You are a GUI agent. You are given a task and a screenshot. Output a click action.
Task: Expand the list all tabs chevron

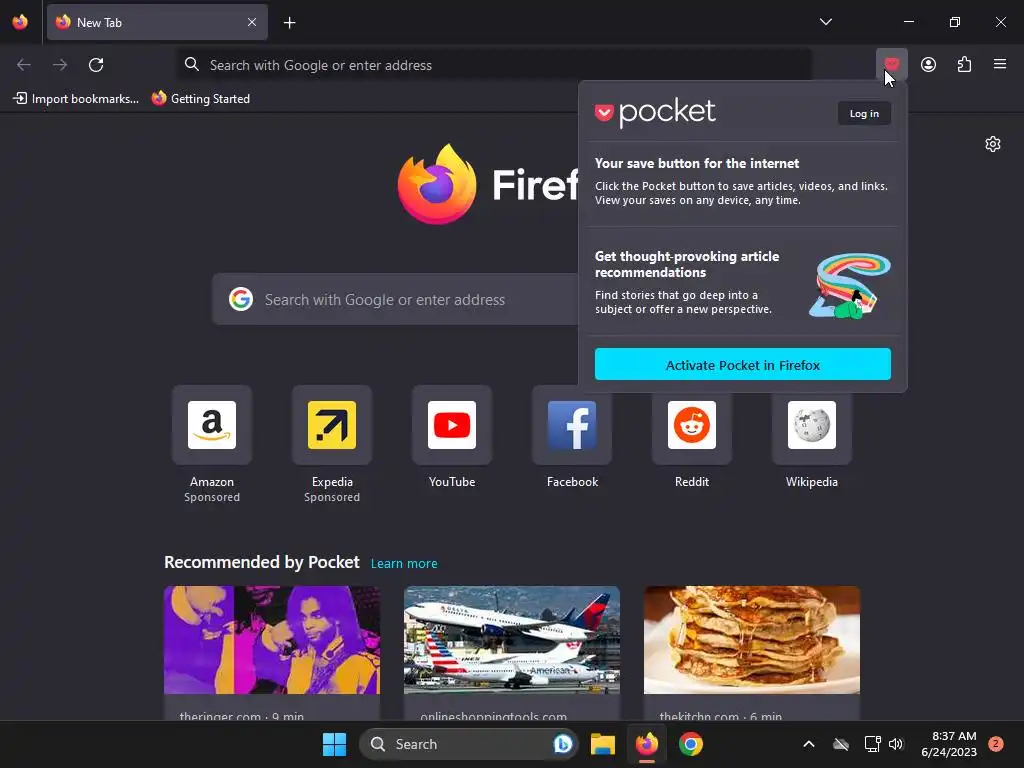coord(825,22)
